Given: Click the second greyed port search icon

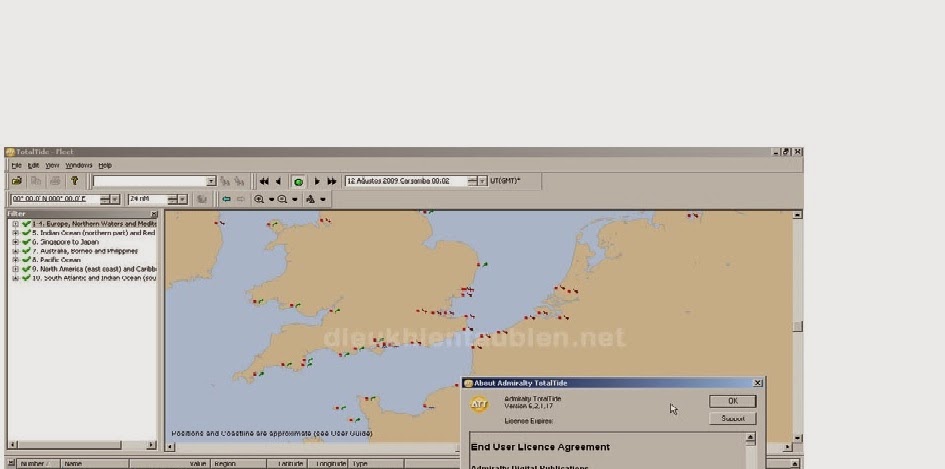Looking at the screenshot, I should click(x=239, y=181).
